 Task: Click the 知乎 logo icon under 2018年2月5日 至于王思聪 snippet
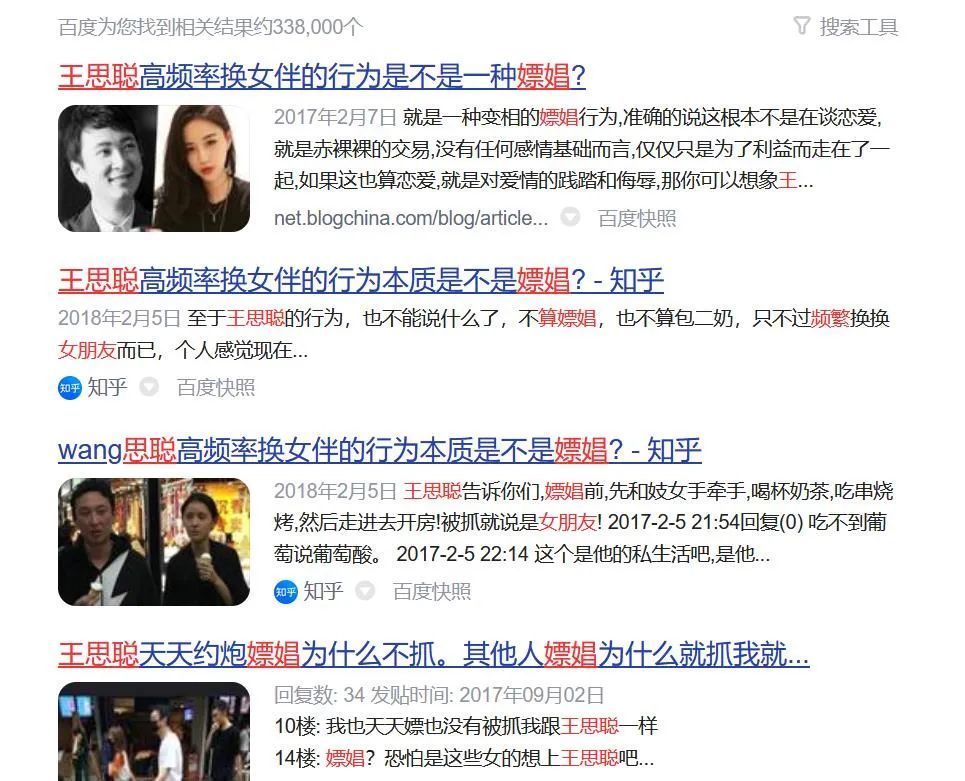click(x=70, y=388)
